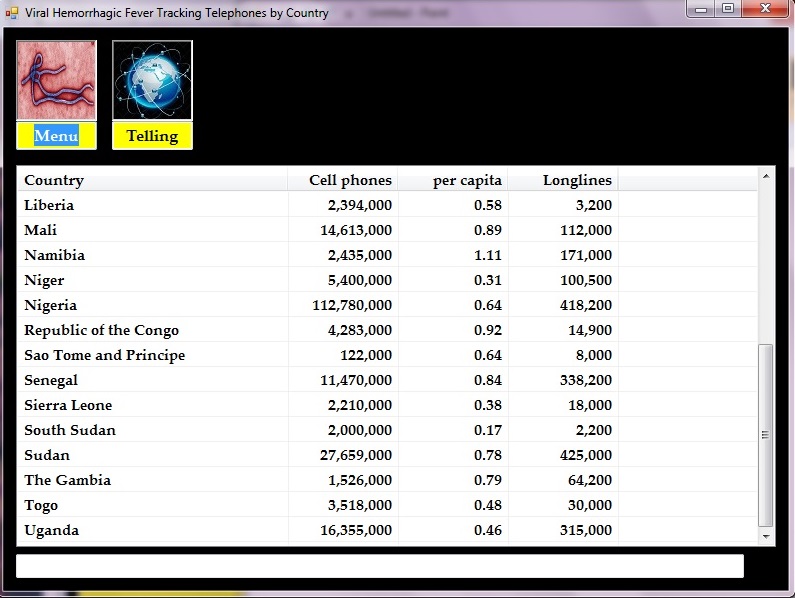Select the Togo row
795x598 pixels.
387,505
